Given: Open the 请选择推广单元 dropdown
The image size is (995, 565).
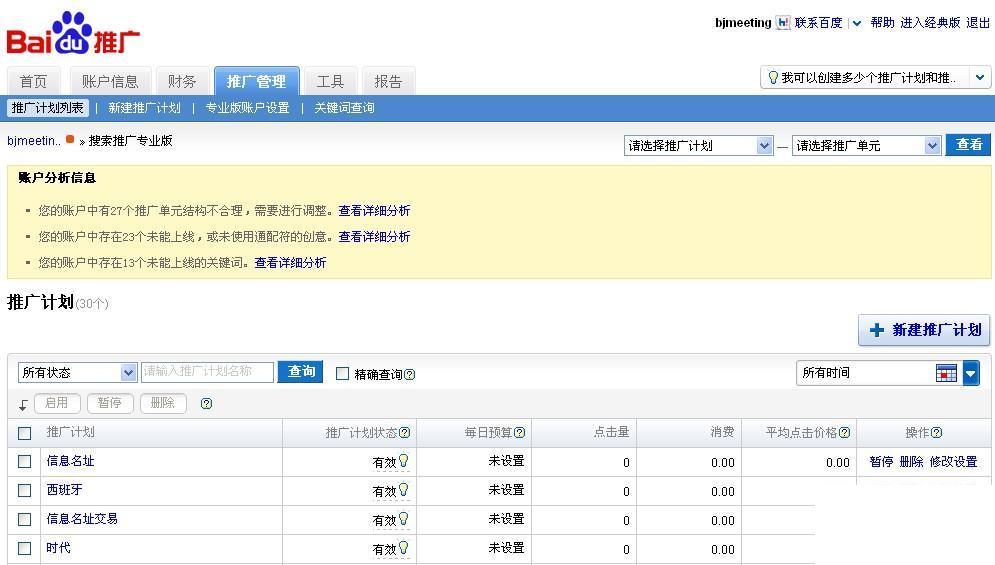Looking at the screenshot, I should (866, 145).
